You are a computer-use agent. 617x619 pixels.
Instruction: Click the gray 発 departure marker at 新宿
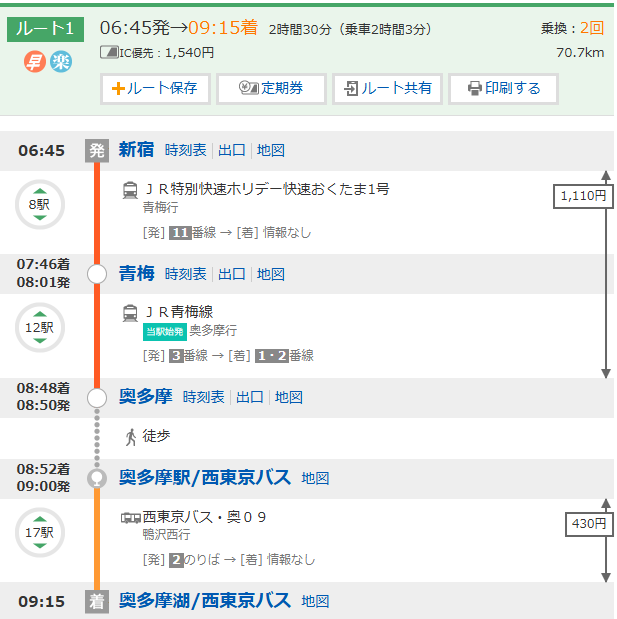[x=97, y=150]
